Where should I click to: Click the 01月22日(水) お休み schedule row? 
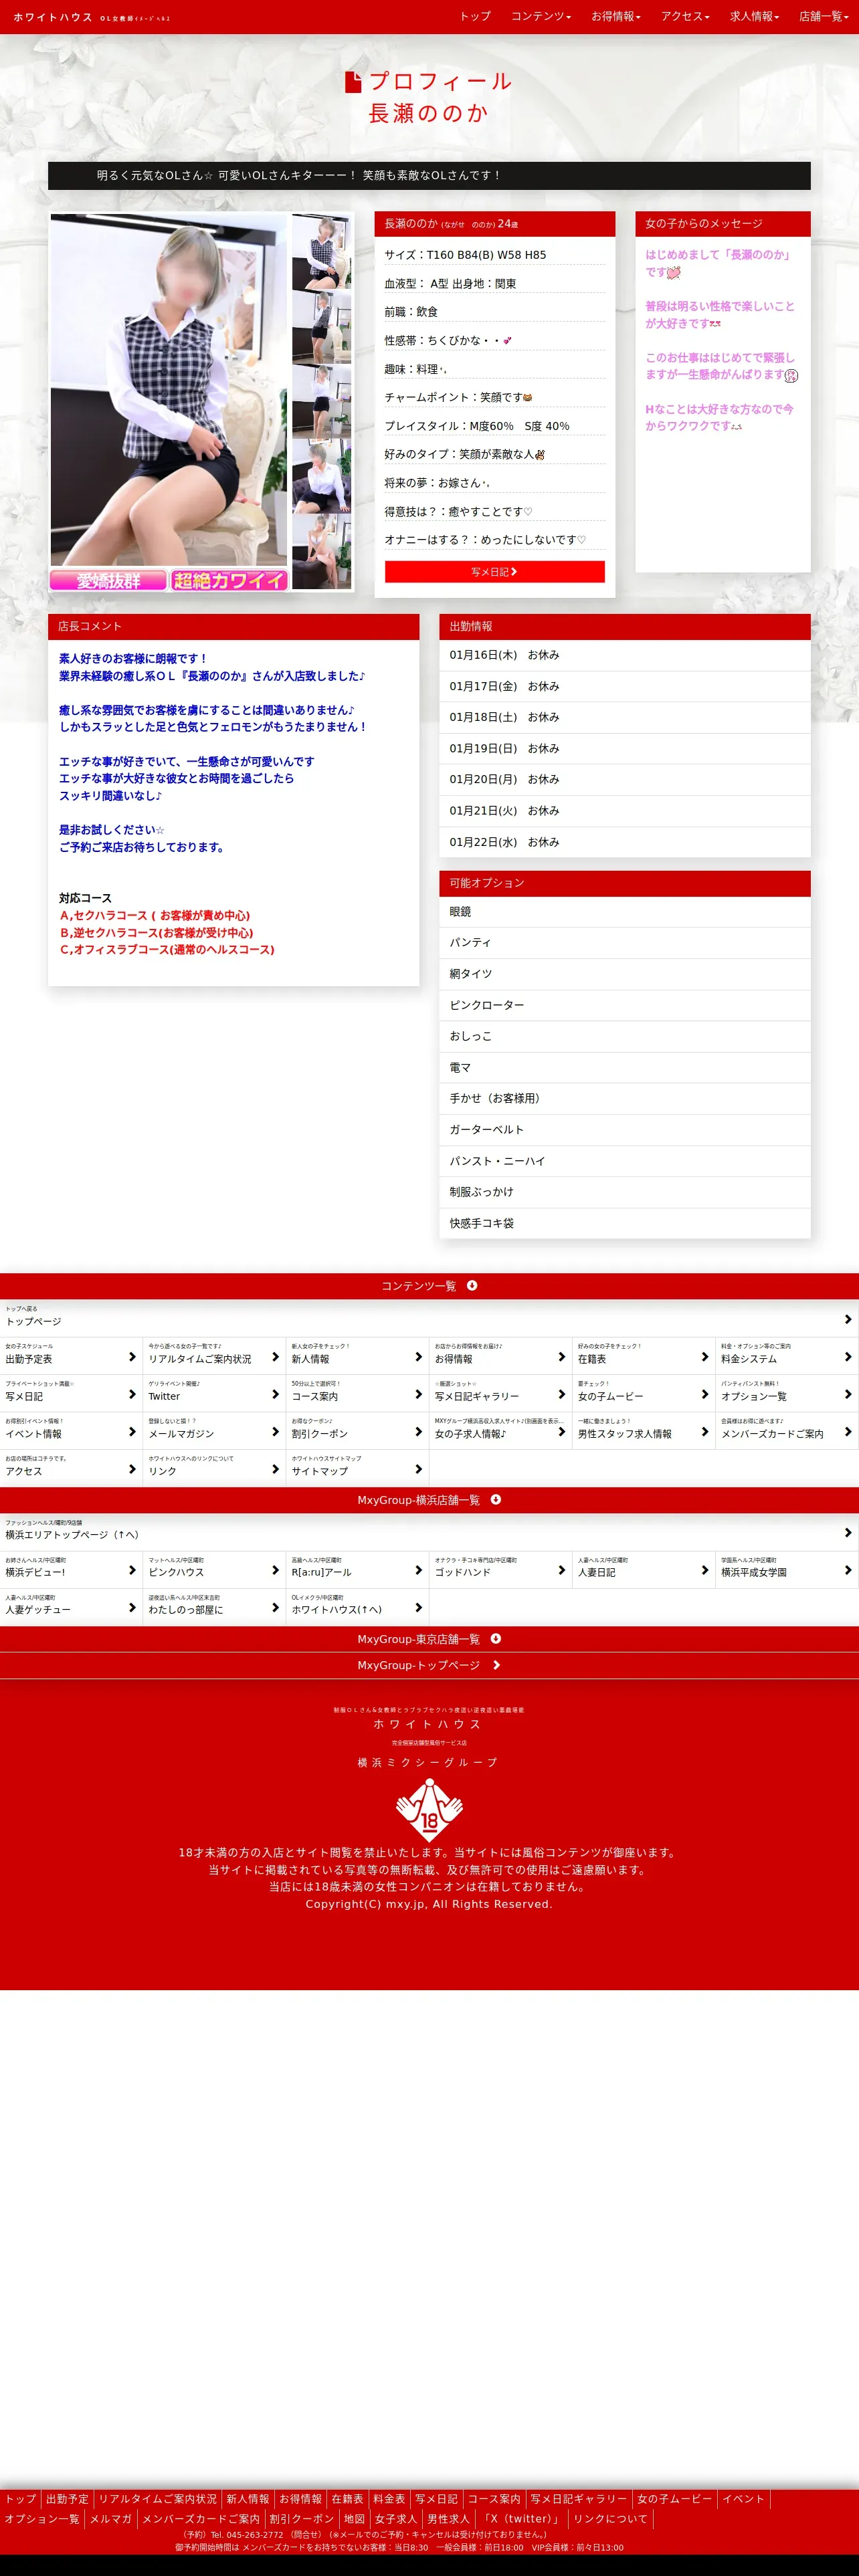(x=625, y=842)
